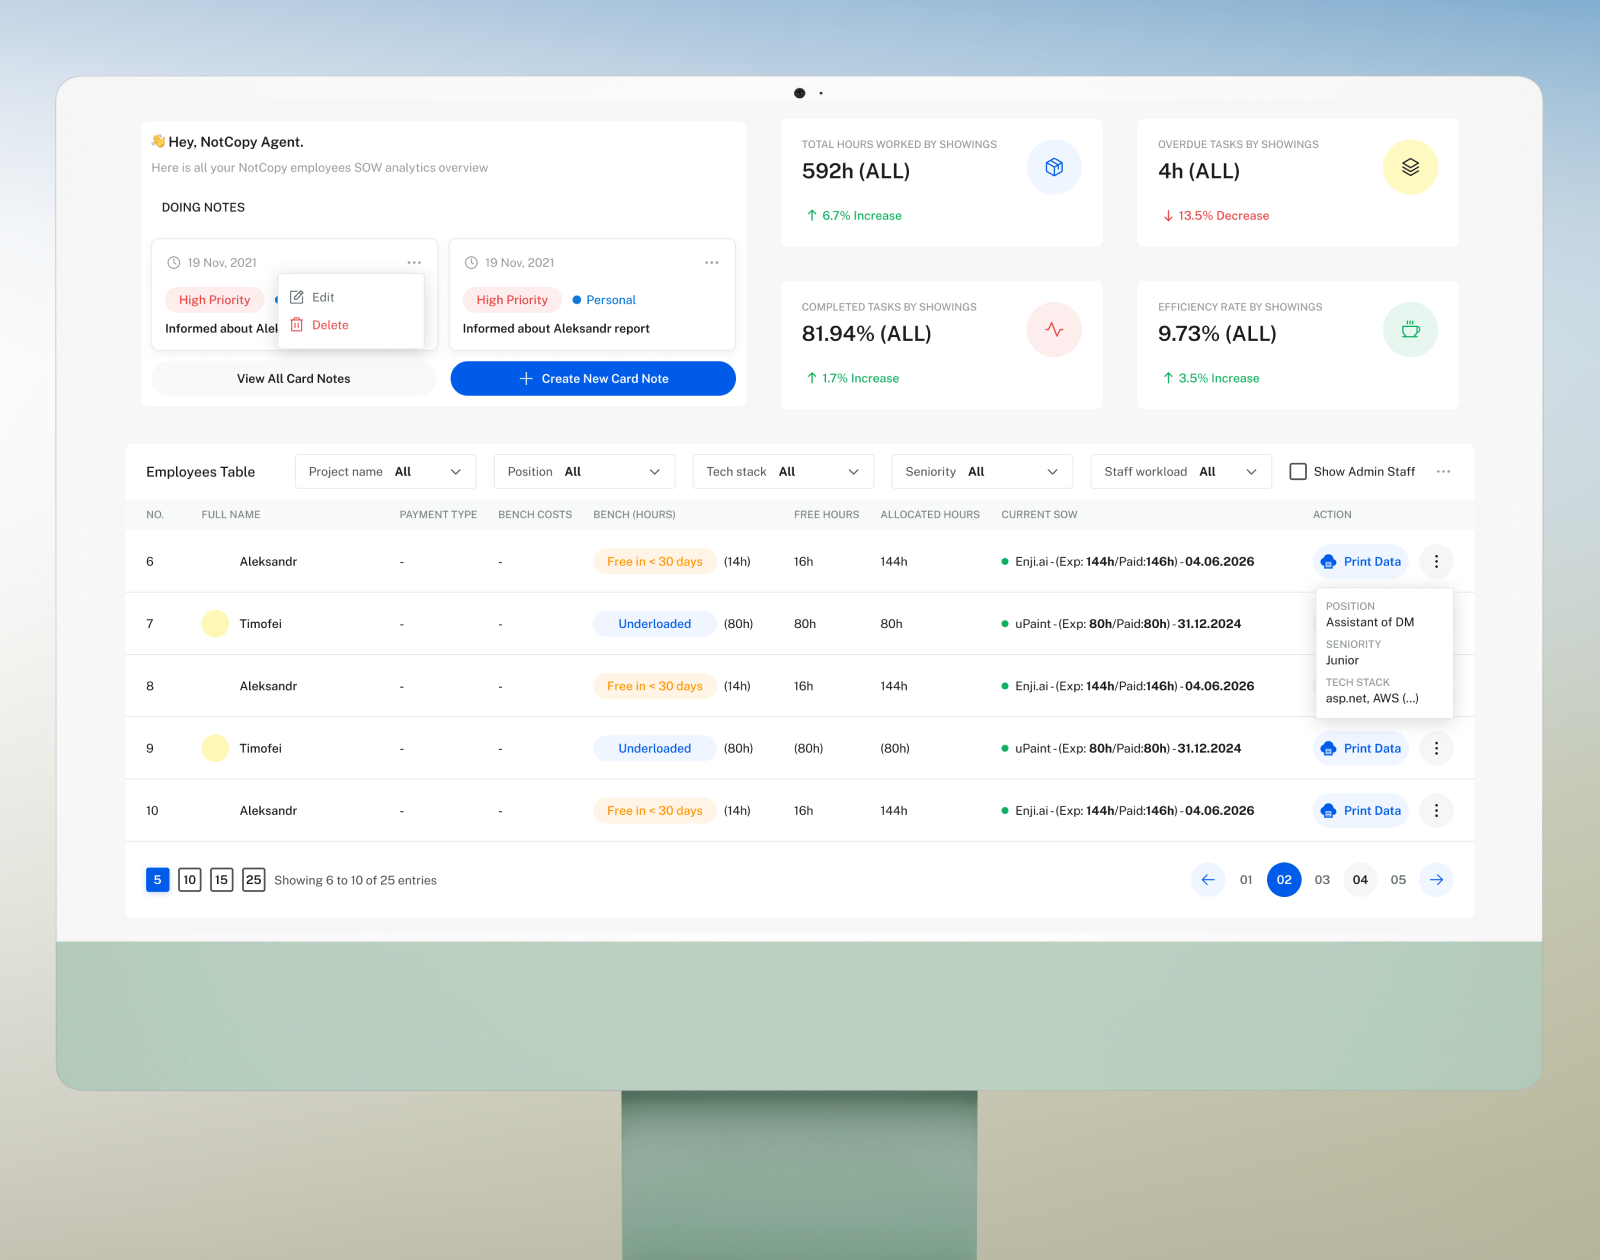Image resolution: width=1600 pixels, height=1260 pixels.
Task: Set page size to 25 entries
Action: pyautogui.click(x=253, y=880)
